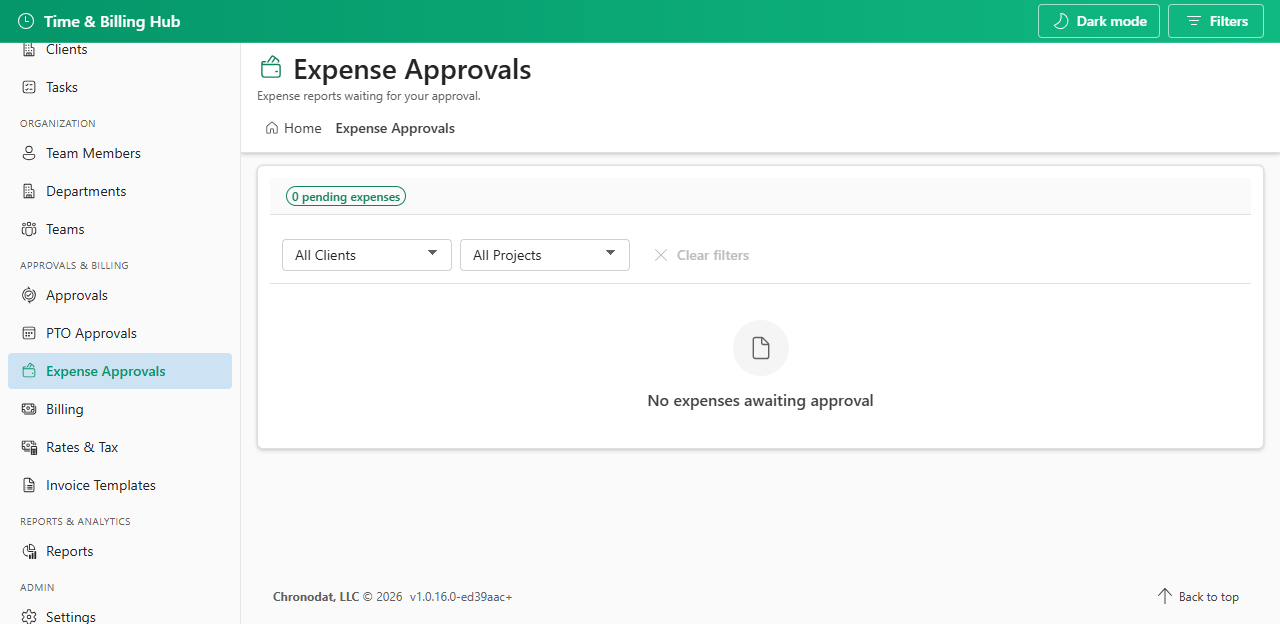The height and width of the screenshot is (624, 1280).
Task: Click the ORGANIZATION section header
Action: [x=58, y=124]
